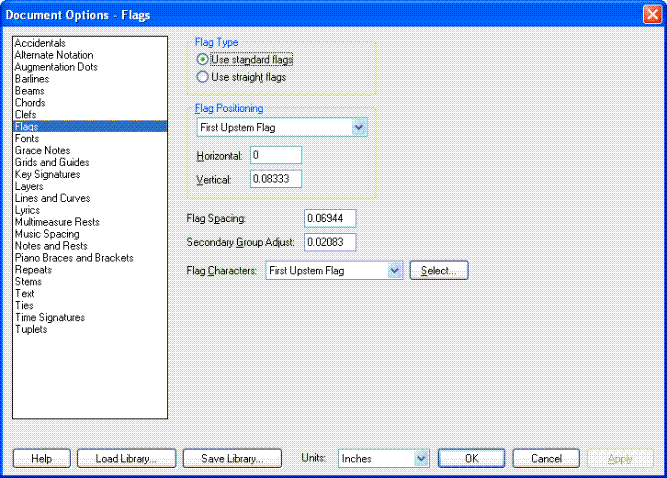Image resolution: width=667 pixels, height=478 pixels.
Task: Expand the Flag Characters dropdown
Action: pos(394,271)
